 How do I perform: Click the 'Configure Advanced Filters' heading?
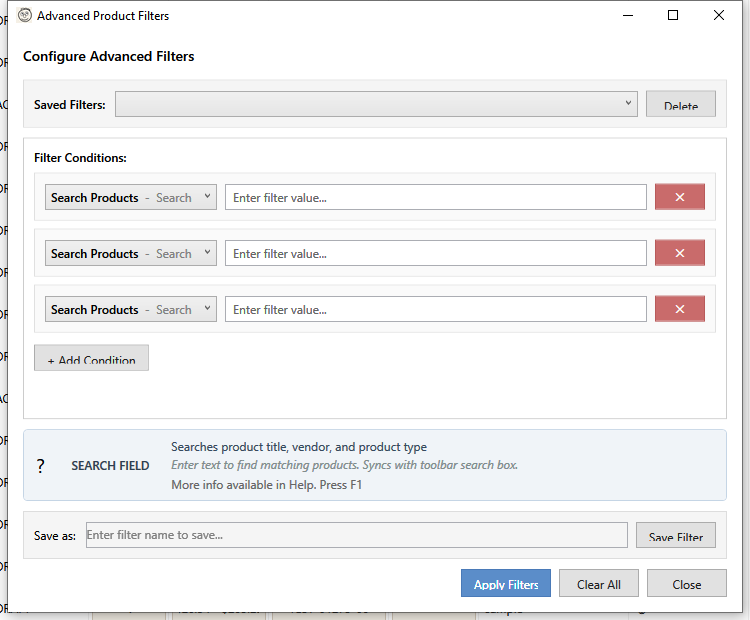tap(109, 56)
